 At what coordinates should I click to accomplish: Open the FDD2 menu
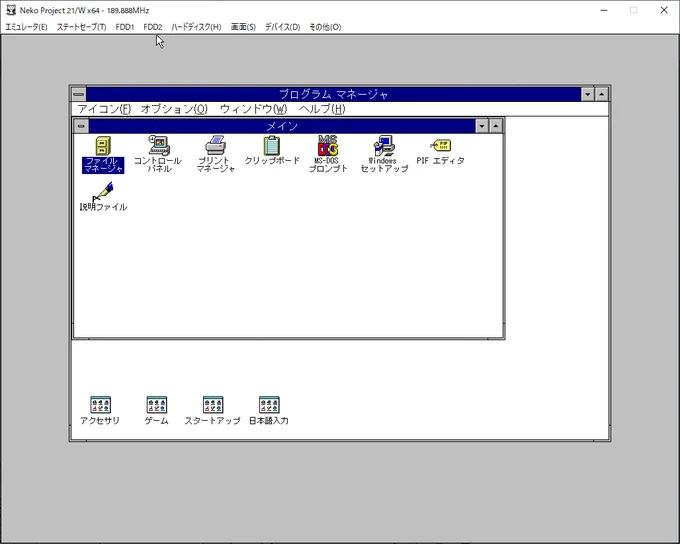(153, 27)
